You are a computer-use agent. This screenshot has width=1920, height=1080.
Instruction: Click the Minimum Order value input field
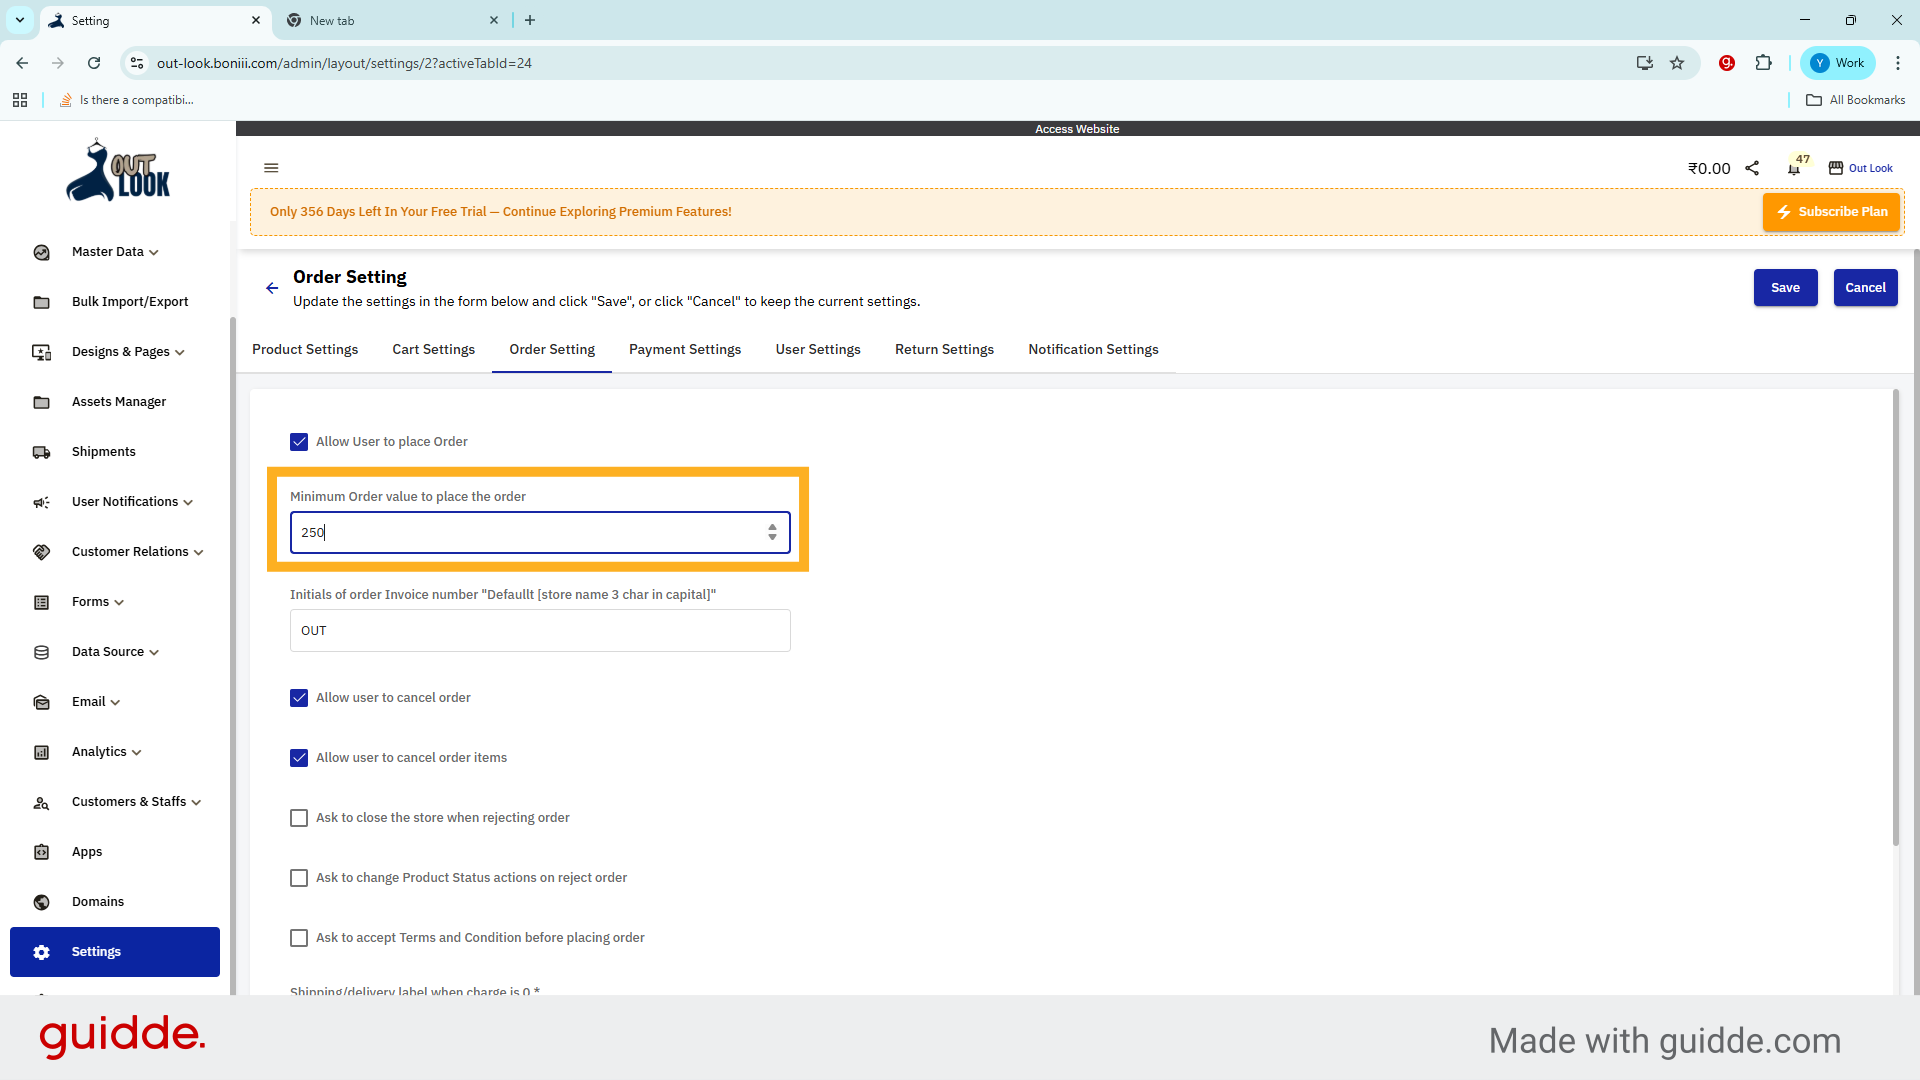point(540,532)
